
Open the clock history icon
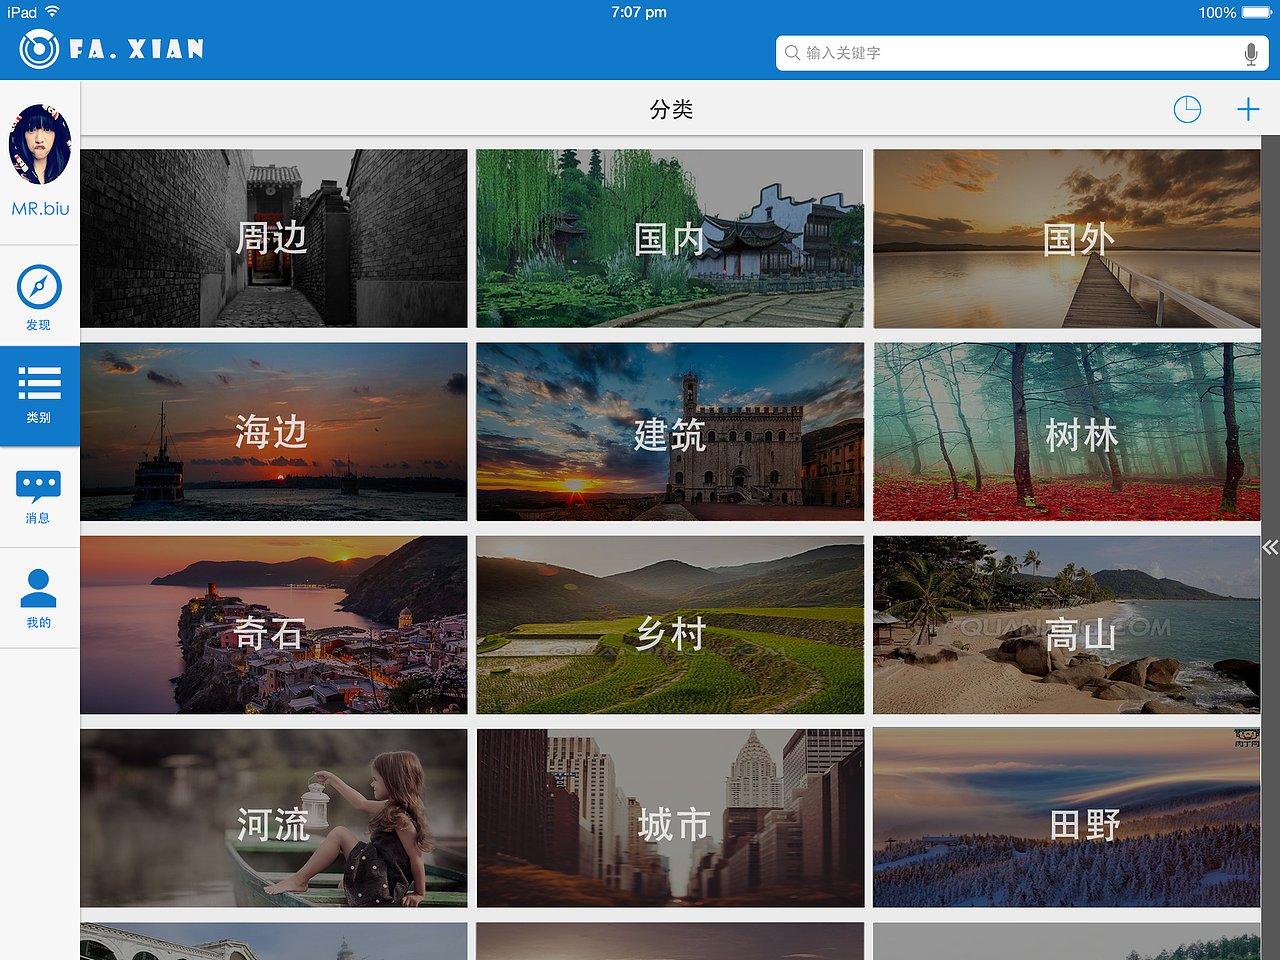(1186, 110)
